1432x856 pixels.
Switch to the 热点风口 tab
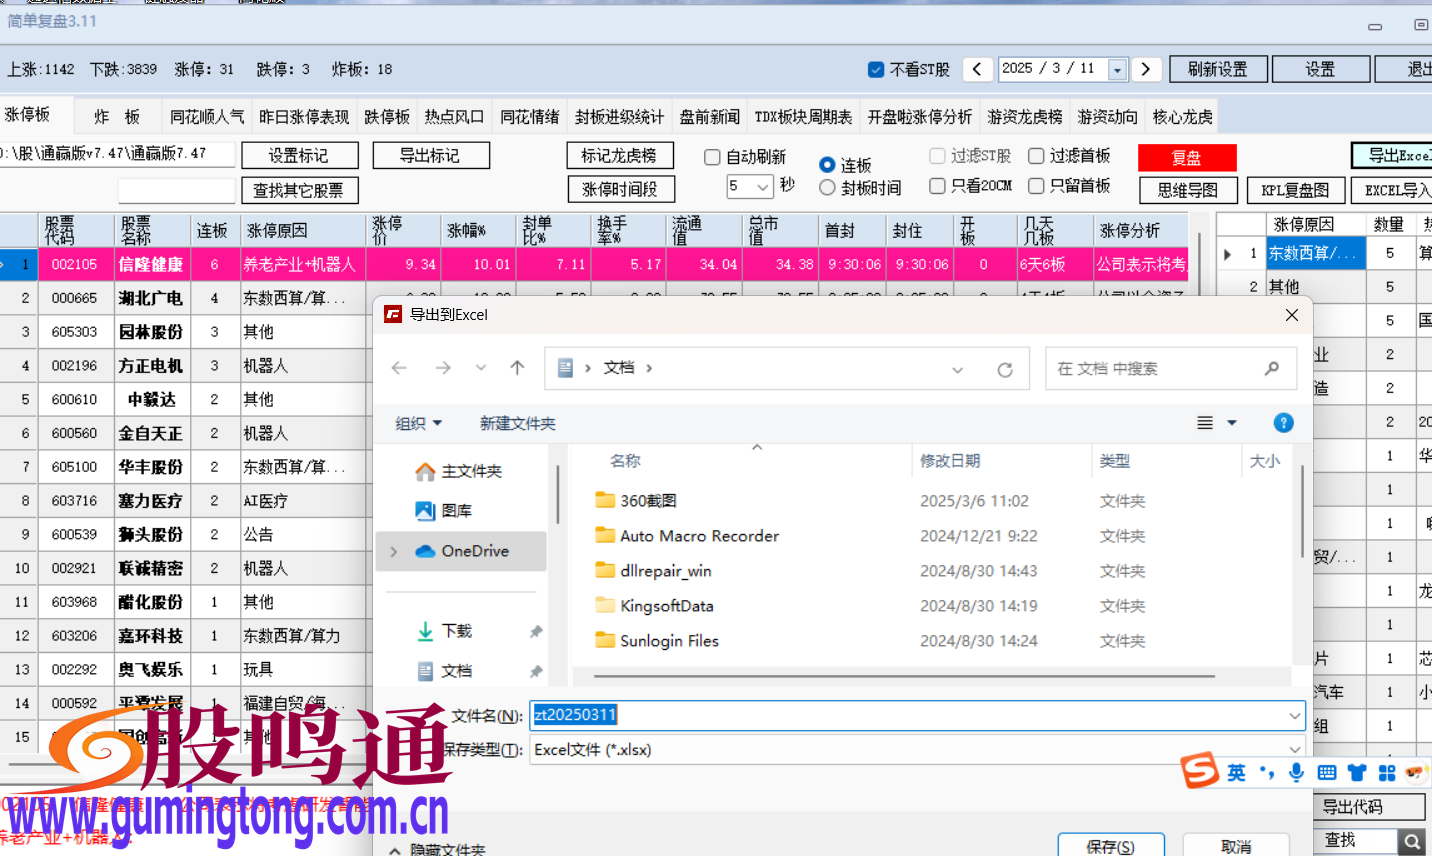[454, 115]
